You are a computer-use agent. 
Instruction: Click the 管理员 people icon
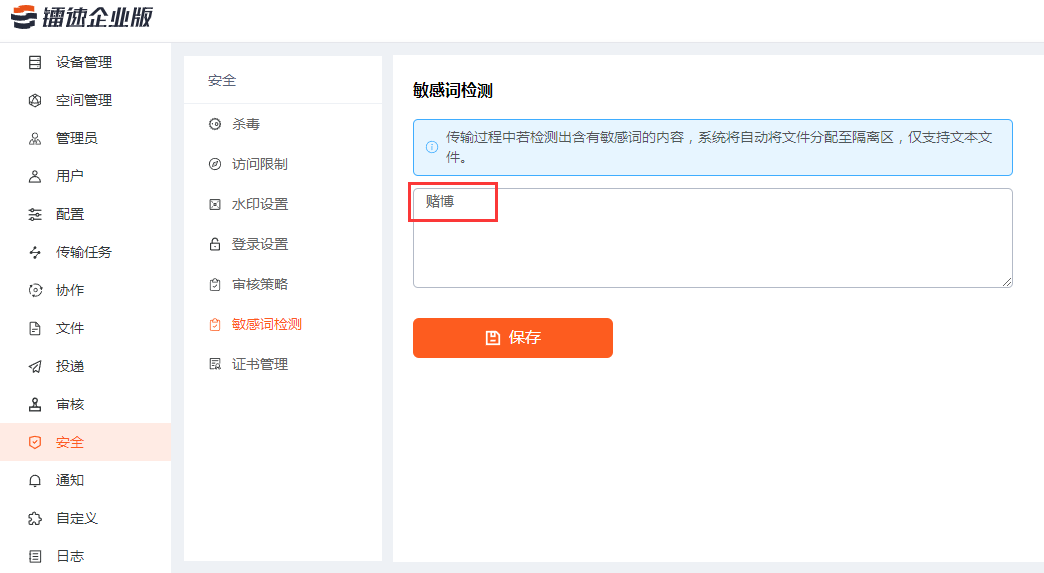pos(35,138)
